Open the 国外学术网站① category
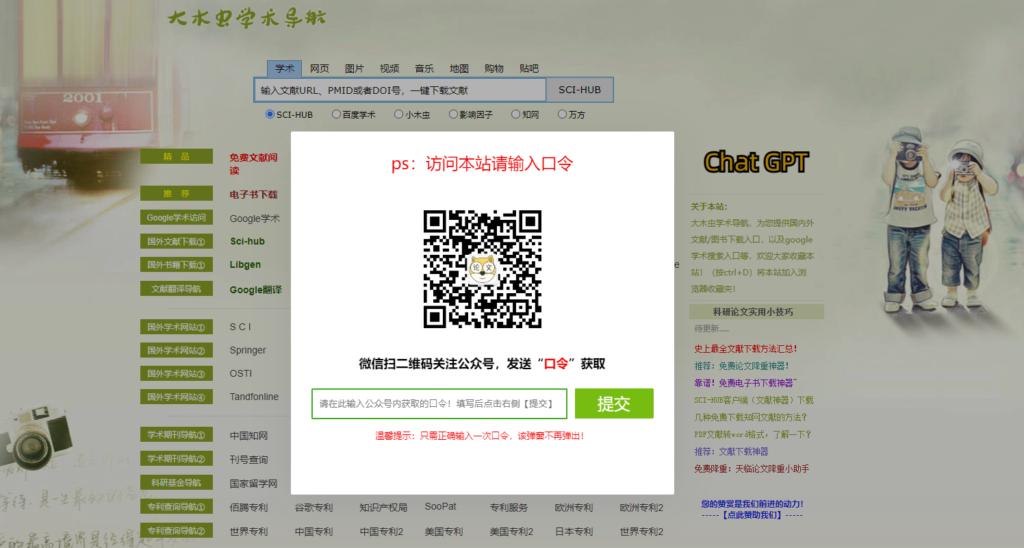The image size is (1024, 548). 176,327
